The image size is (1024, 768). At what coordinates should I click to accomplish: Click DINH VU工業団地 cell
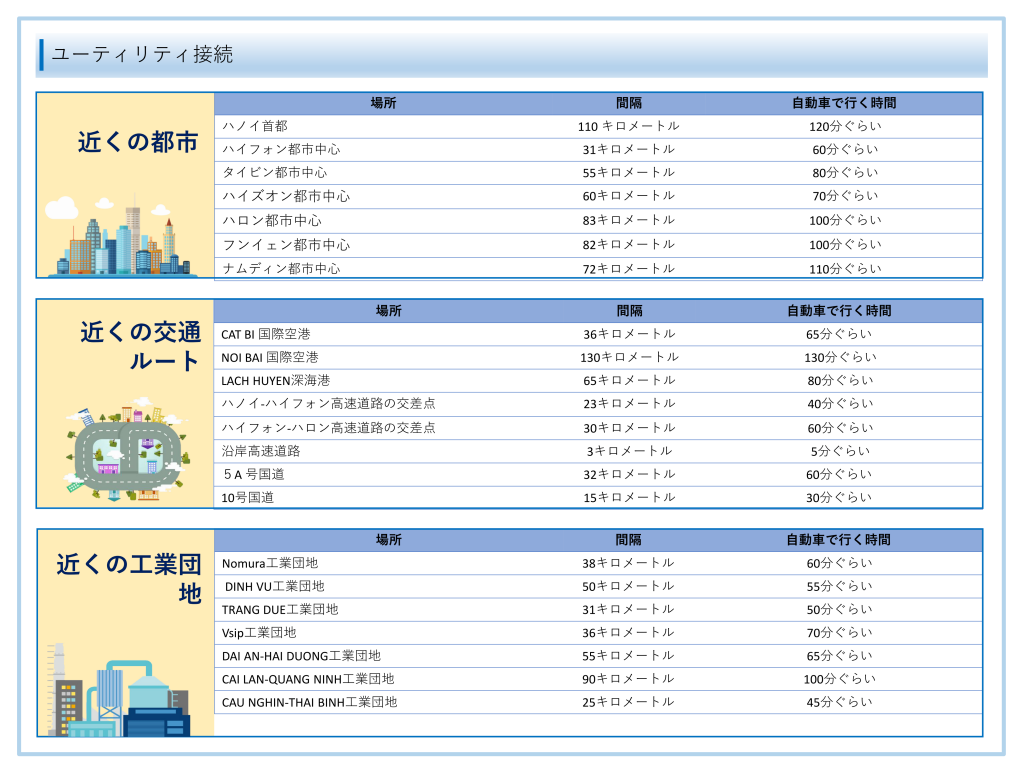[x=274, y=586]
